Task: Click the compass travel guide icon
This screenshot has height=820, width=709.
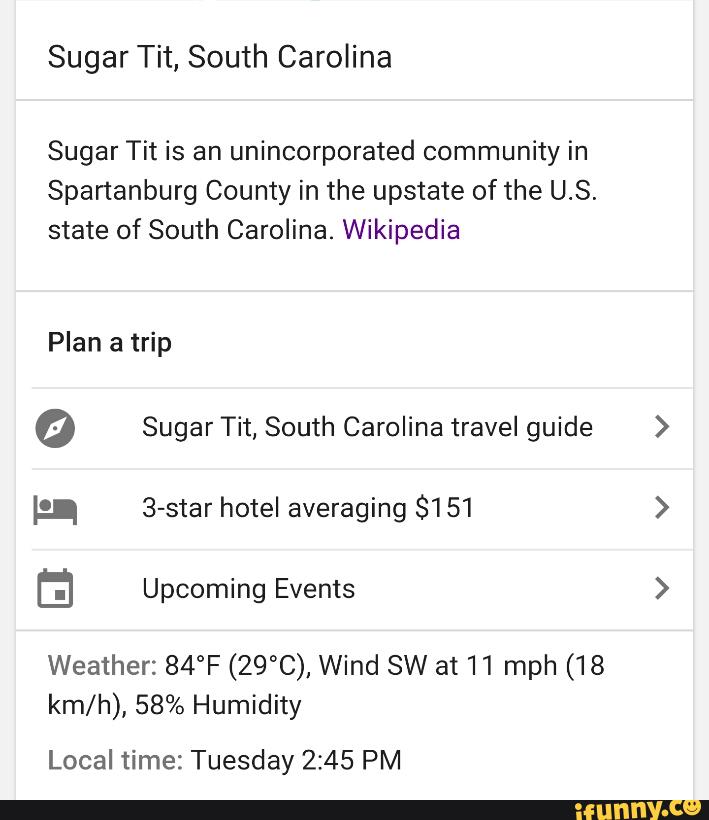Action: 55,428
